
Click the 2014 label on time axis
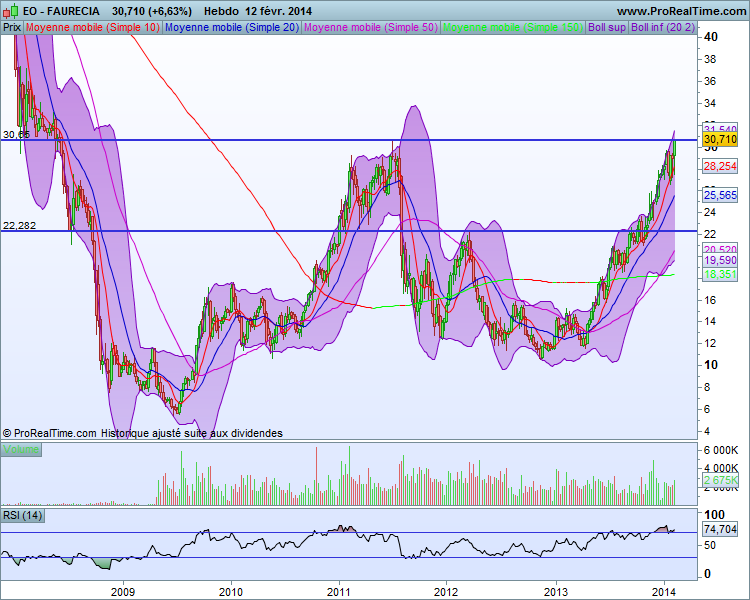coord(664,592)
